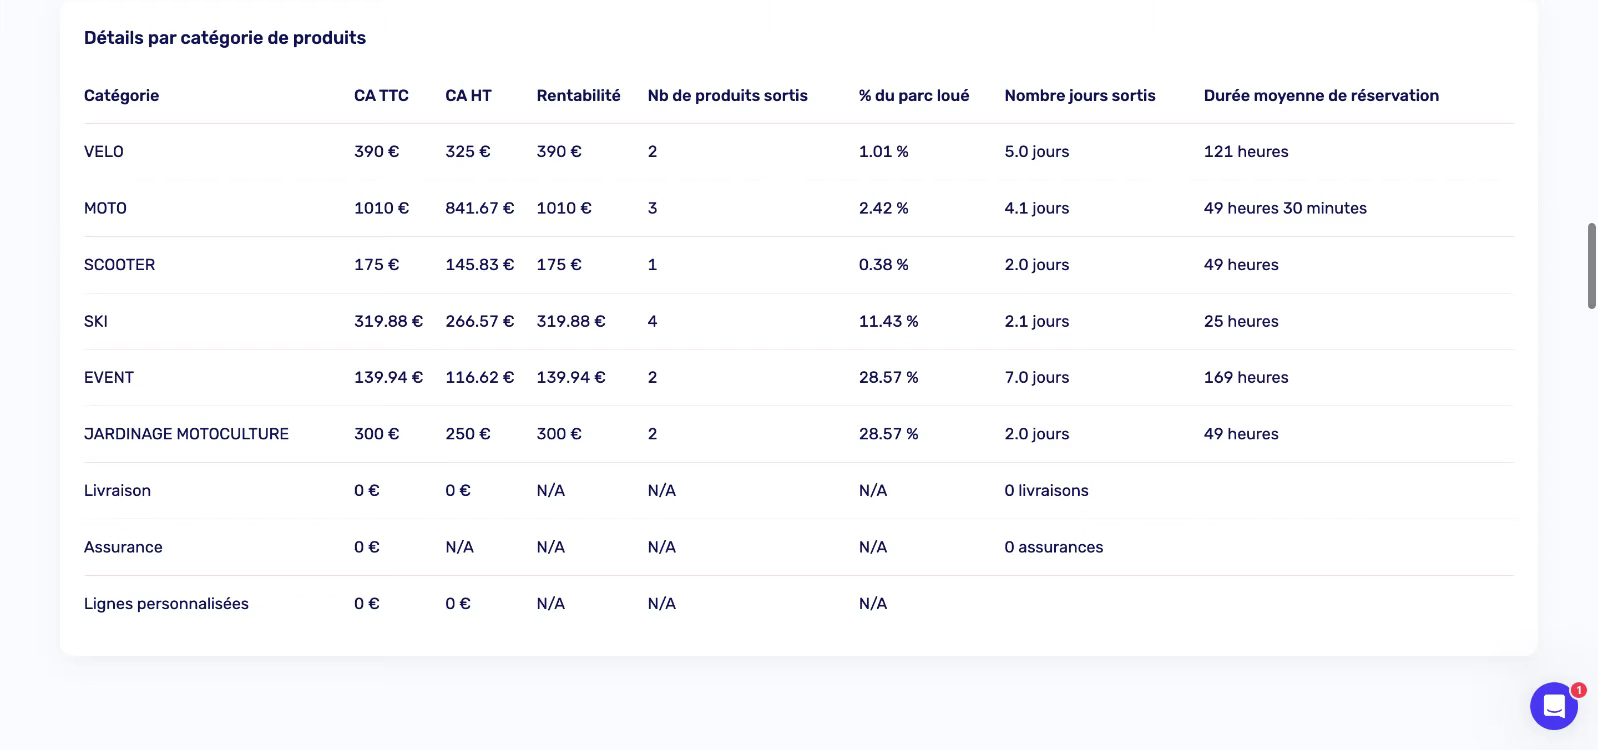Open the chat support widget icon
Viewport: 1598px width, 750px height.
point(1553,706)
